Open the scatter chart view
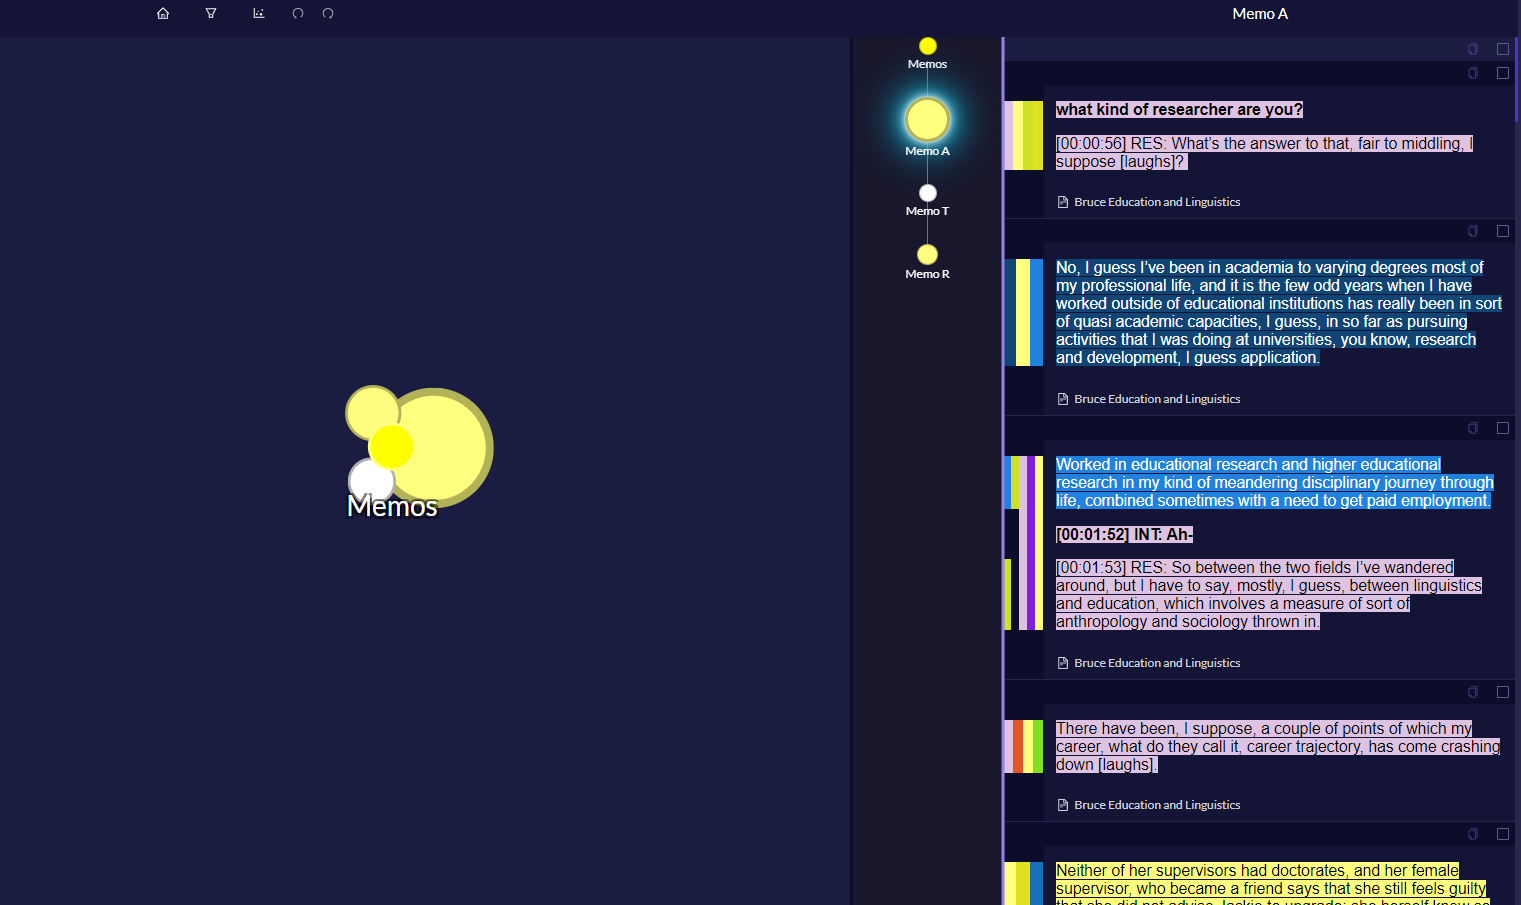The width and height of the screenshot is (1521, 905). click(259, 14)
